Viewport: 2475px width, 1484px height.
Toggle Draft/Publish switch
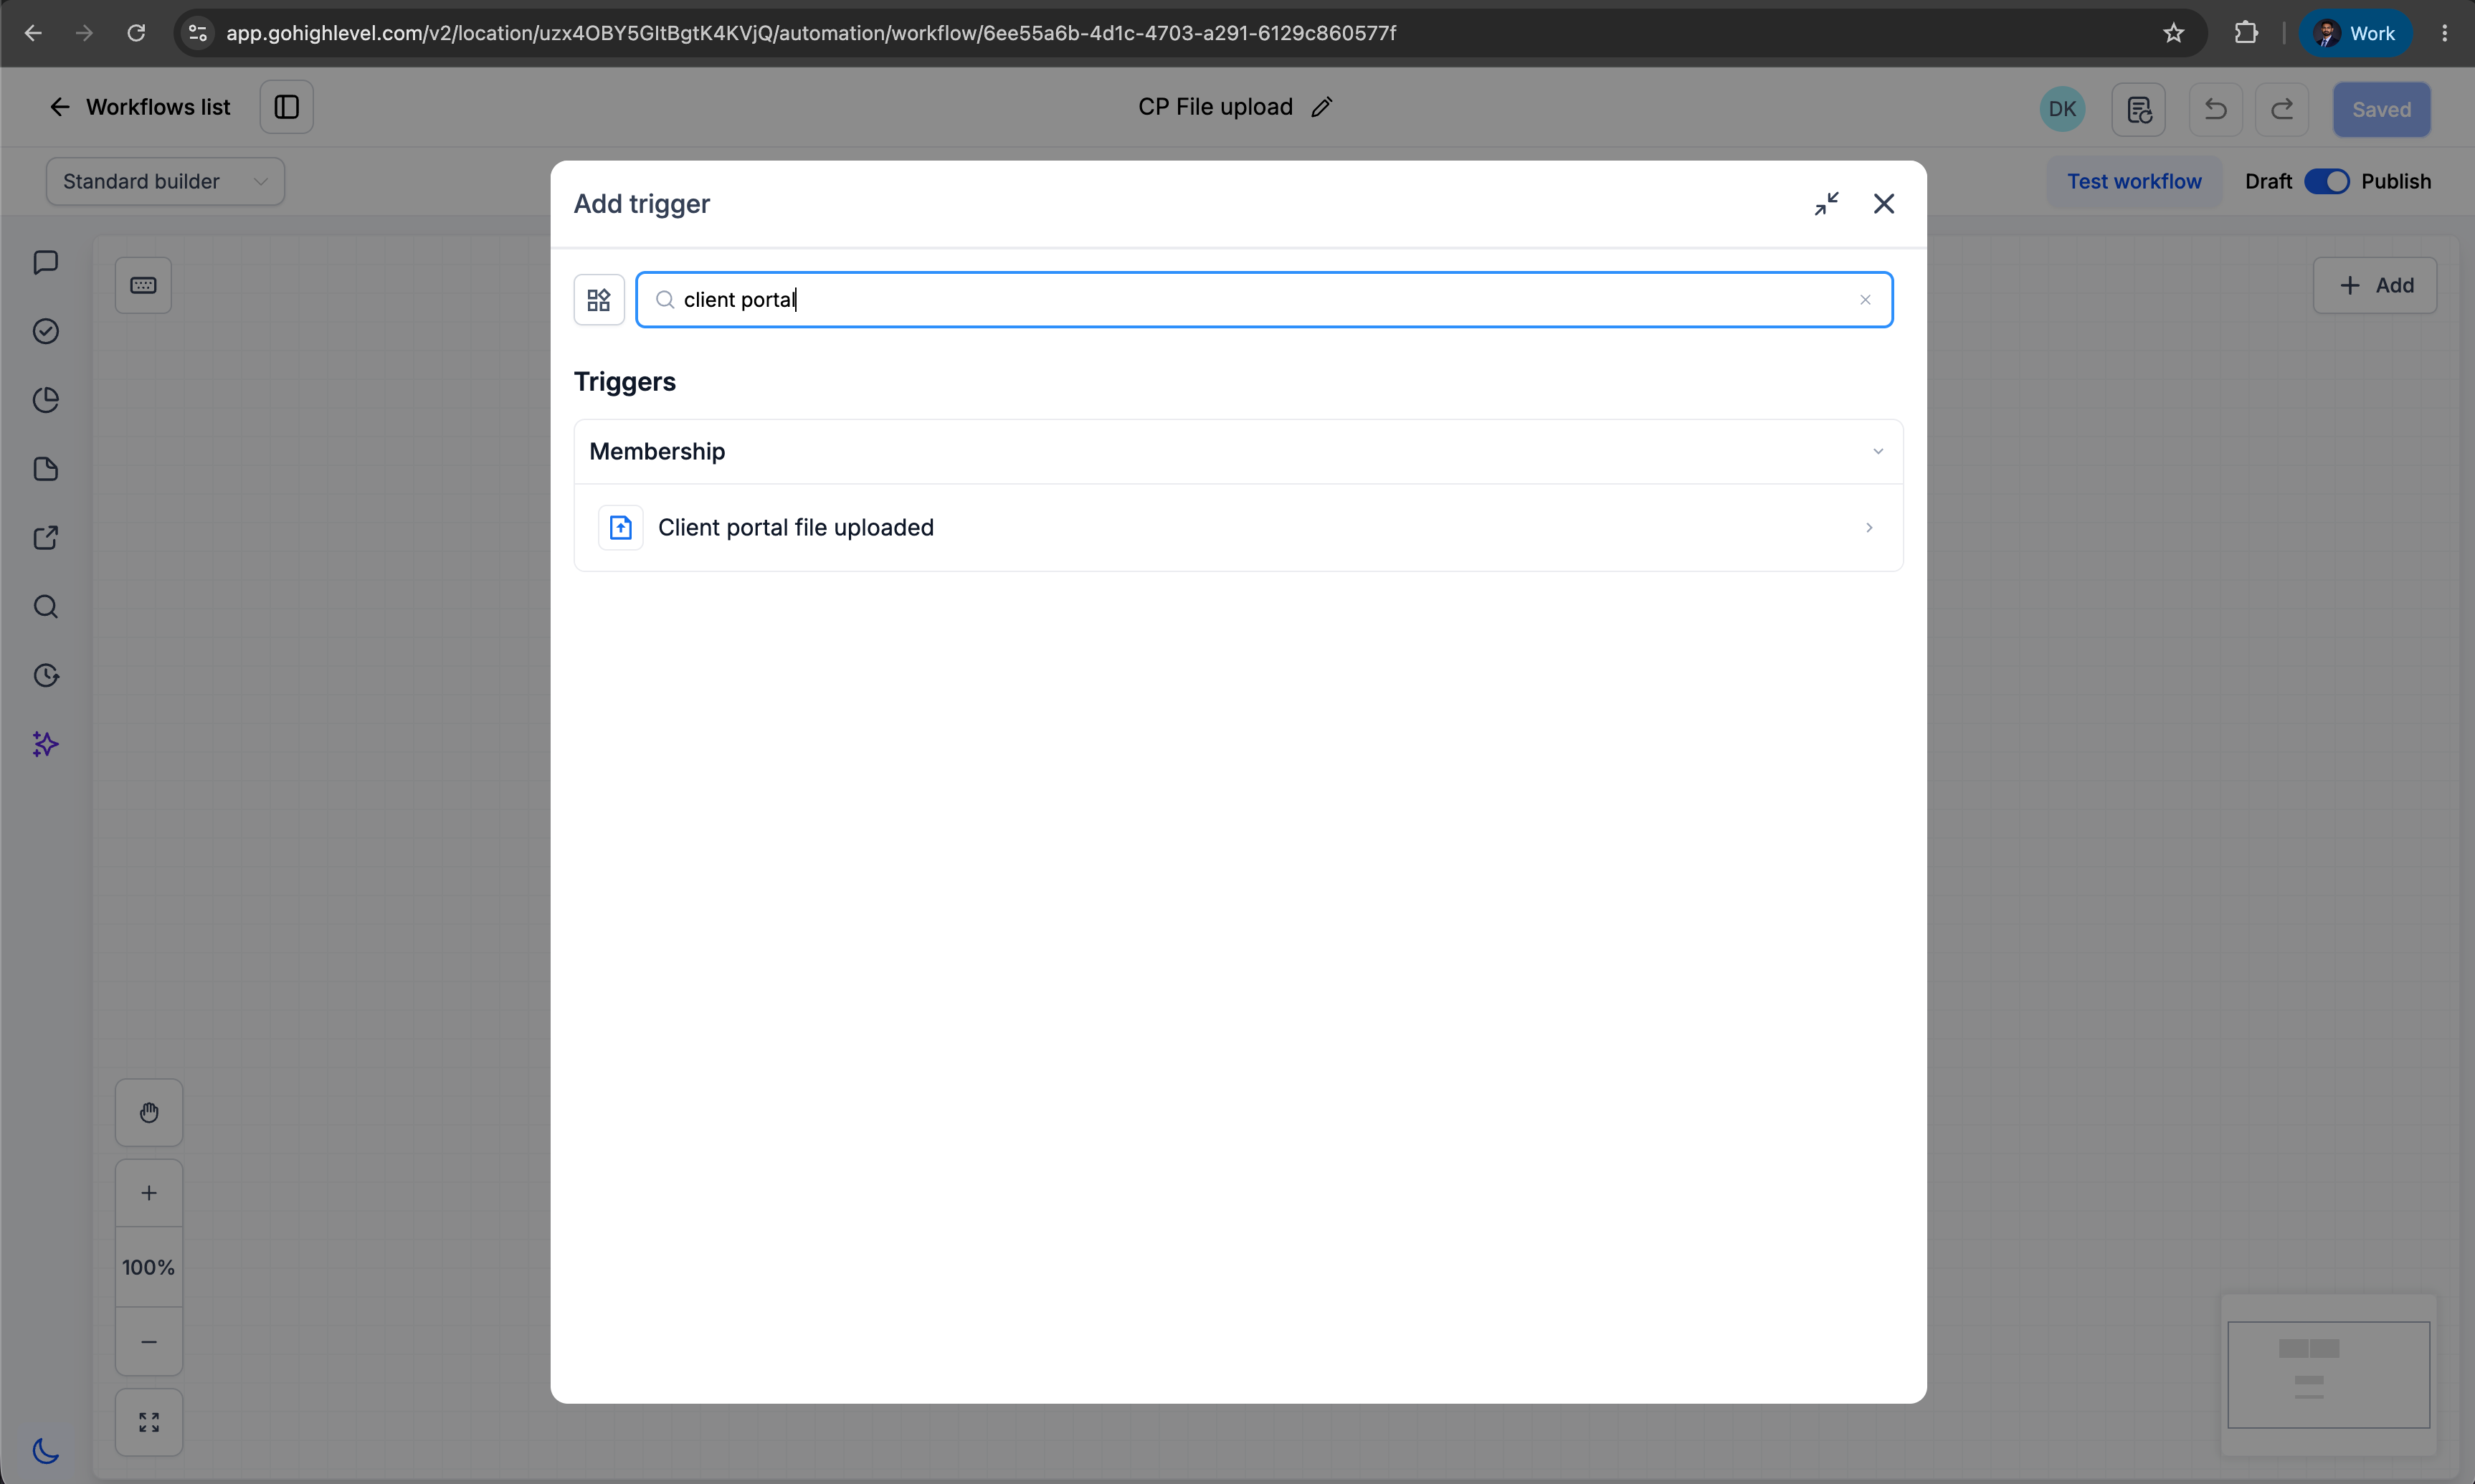[2326, 181]
